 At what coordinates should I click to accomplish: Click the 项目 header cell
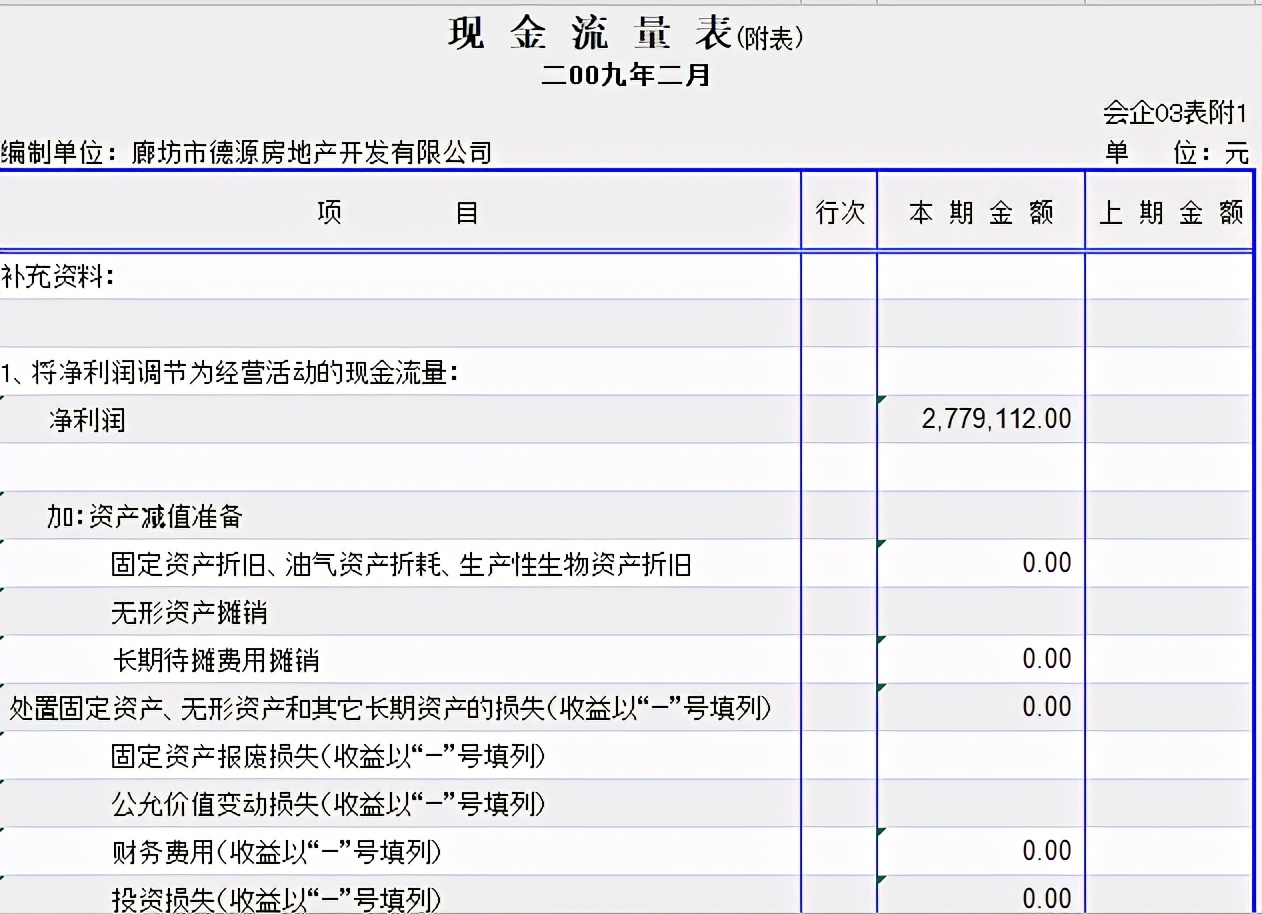tap(400, 211)
